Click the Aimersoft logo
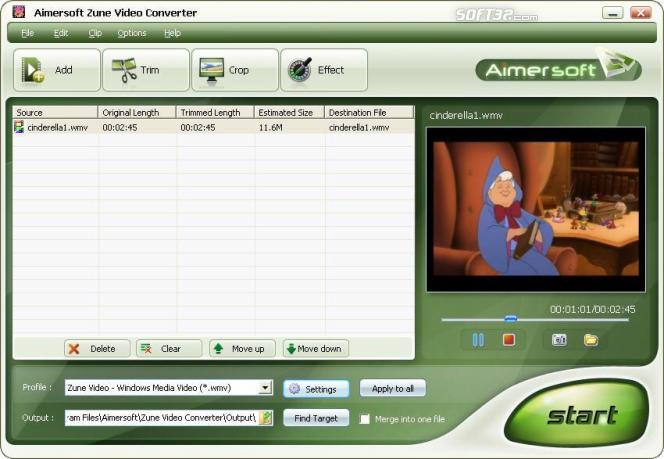664x459 pixels. click(x=558, y=68)
